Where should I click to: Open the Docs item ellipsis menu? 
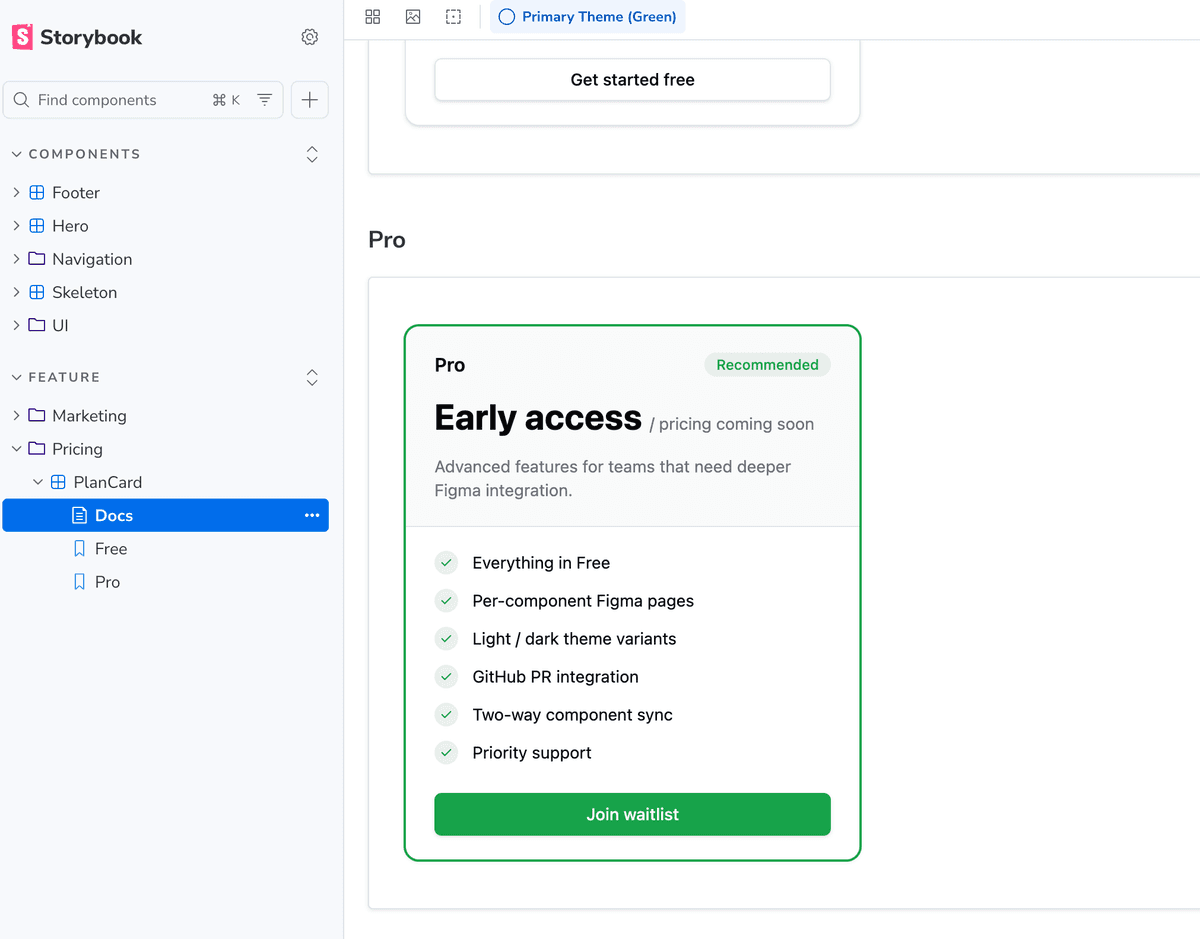click(312, 515)
